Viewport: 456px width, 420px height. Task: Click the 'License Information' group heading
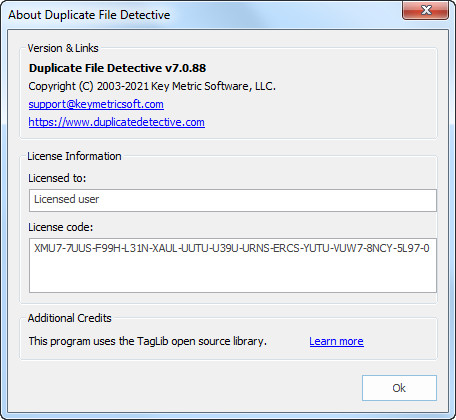[x=74, y=156]
